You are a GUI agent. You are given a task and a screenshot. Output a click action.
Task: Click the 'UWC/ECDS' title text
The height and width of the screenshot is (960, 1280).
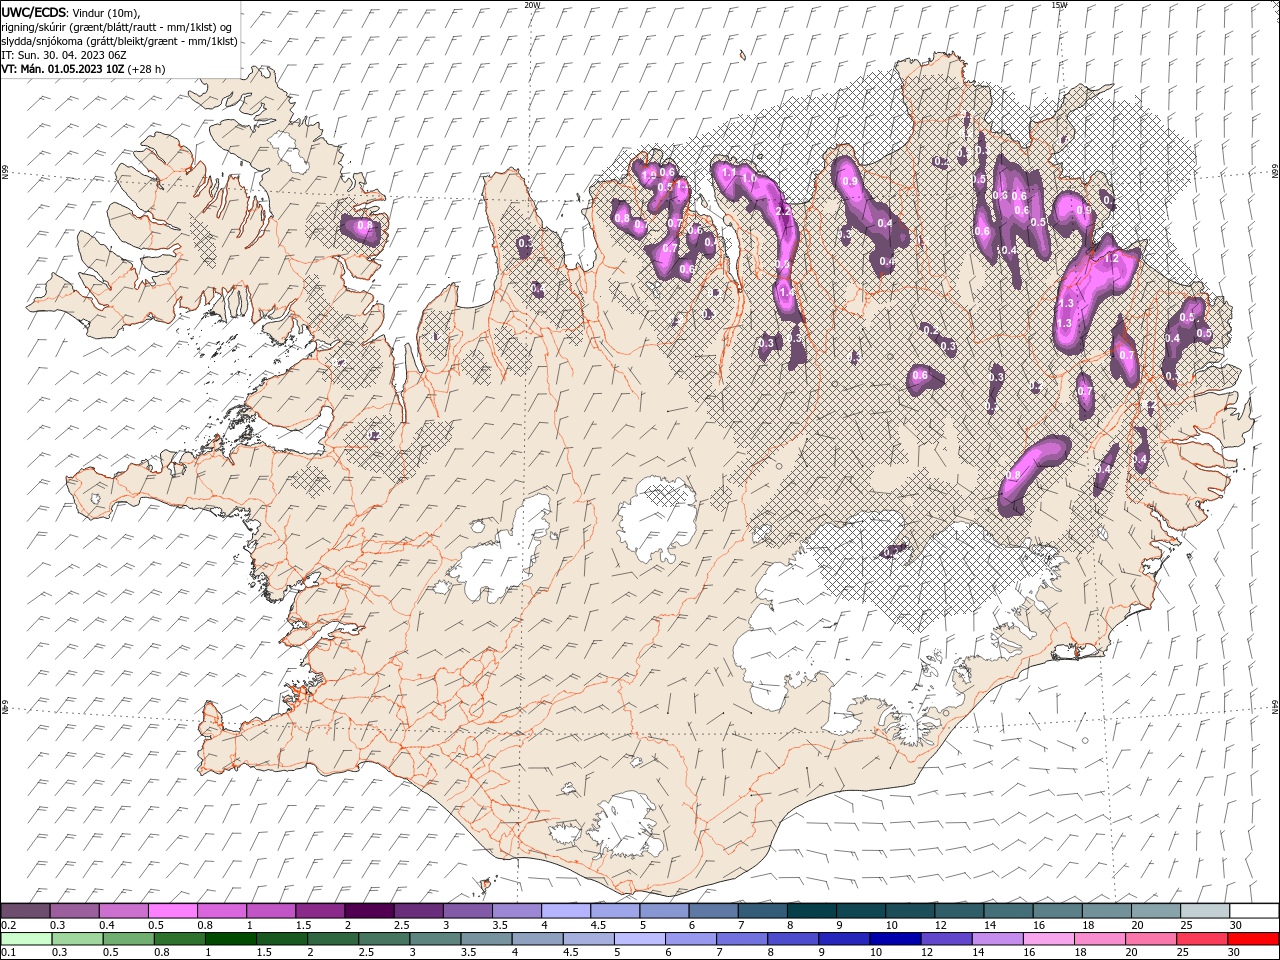point(34,12)
